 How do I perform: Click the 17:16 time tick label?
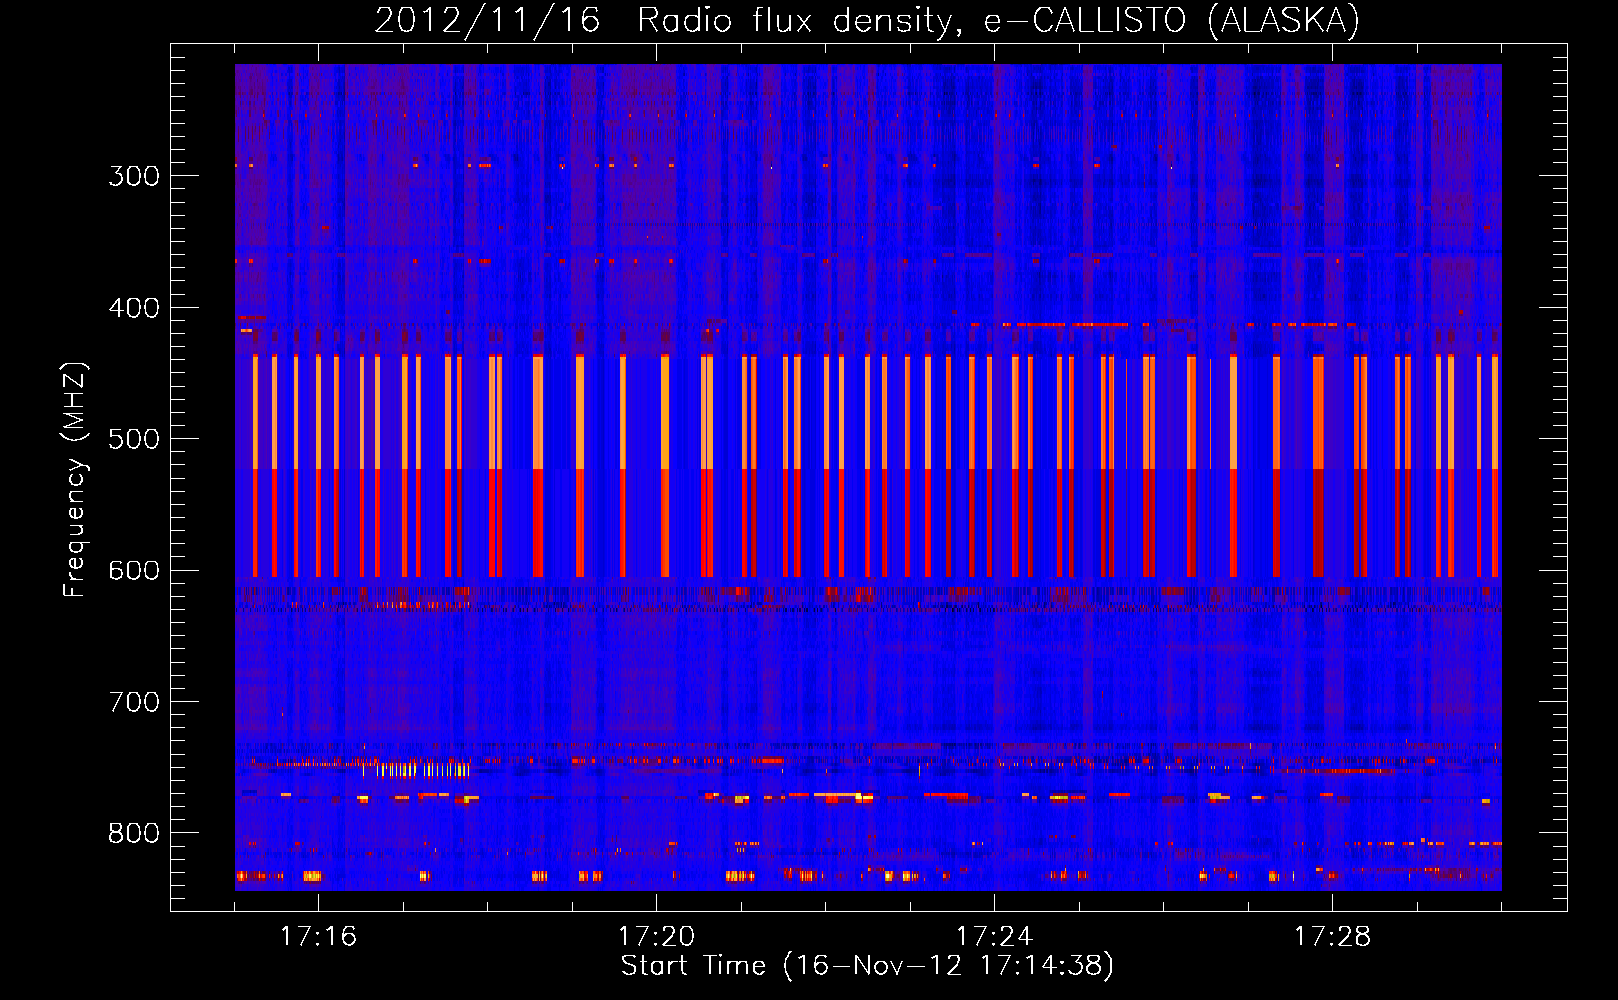pyautogui.click(x=318, y=936)
